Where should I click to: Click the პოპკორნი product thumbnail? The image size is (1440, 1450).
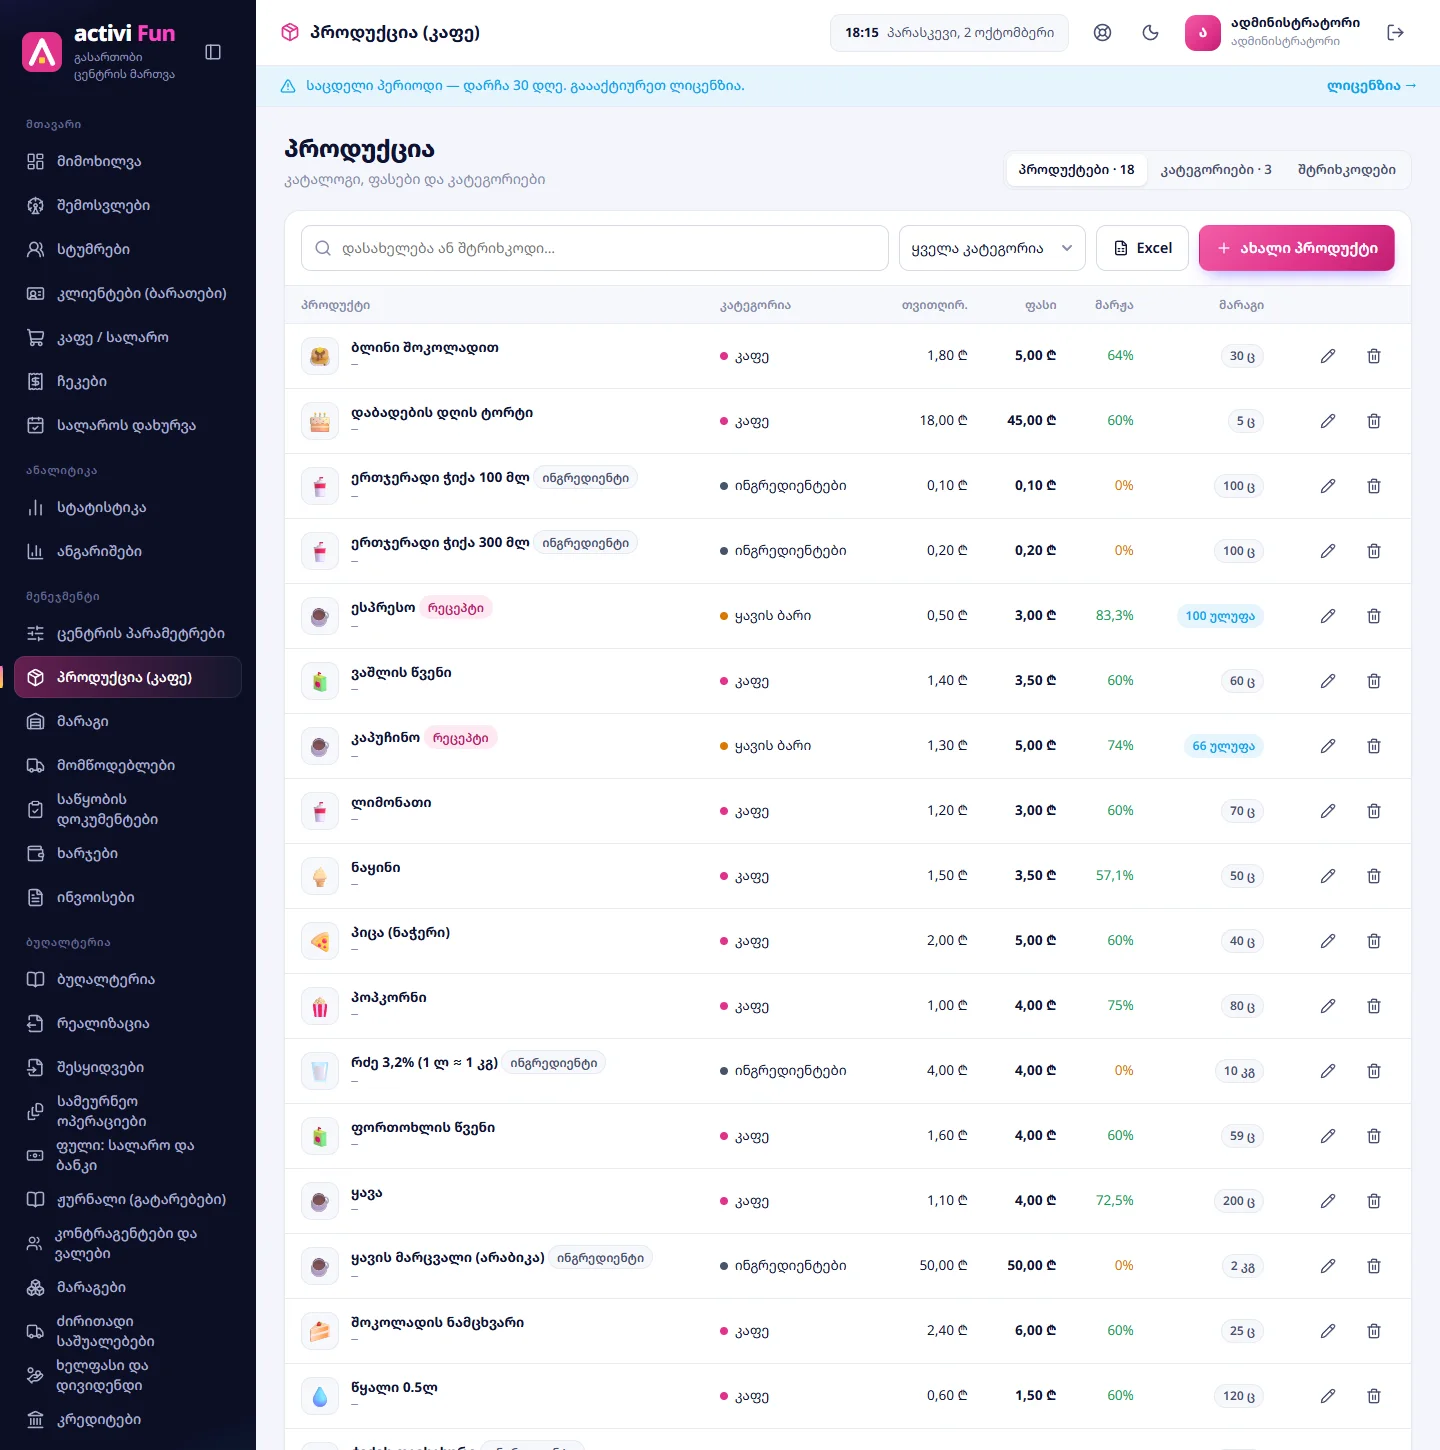tap(320, 1006)
